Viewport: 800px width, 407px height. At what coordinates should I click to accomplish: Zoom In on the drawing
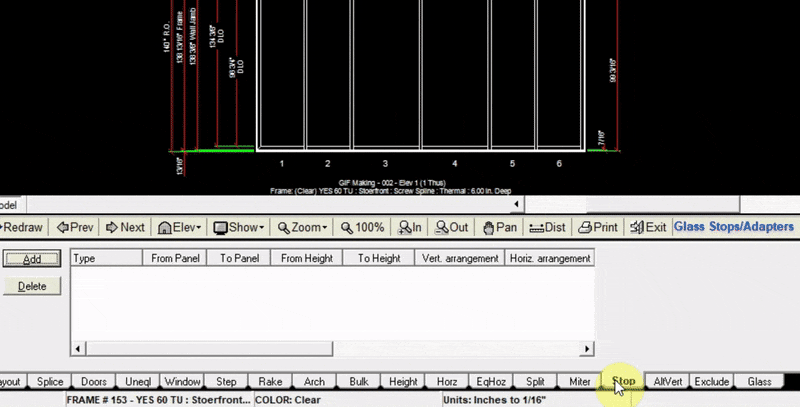410,227
